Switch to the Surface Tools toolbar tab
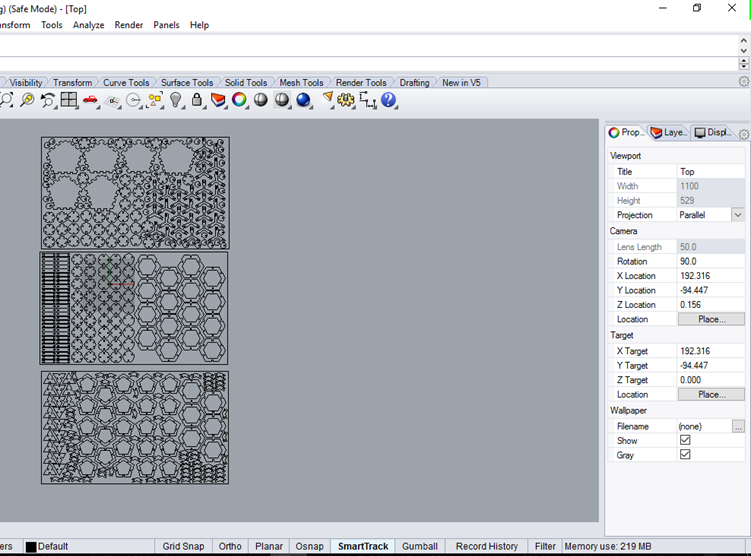Image resolution: width=751 pixels, height=556 pixels. point(187,83)
